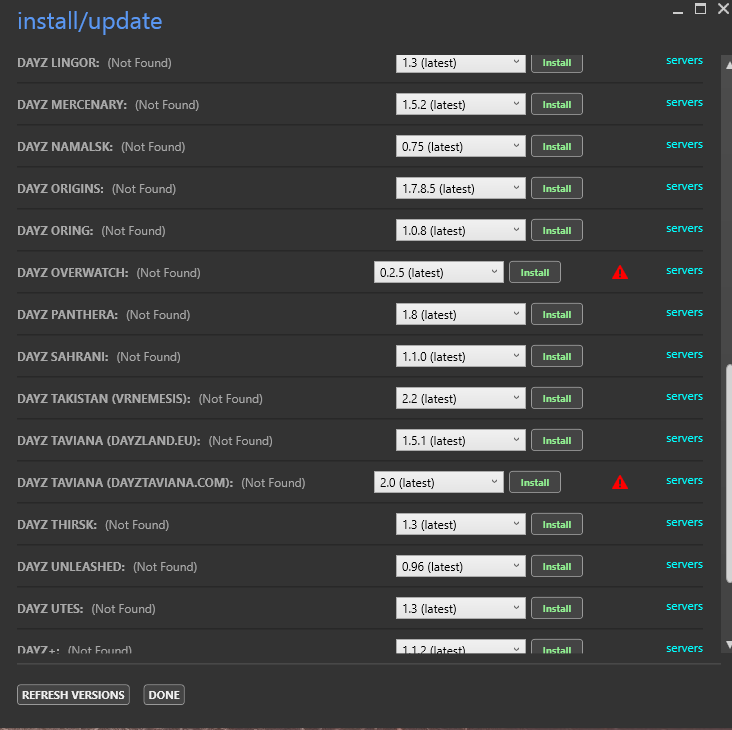Click the scrollbar down arrow
732x730 pixels.
(x=729, y=645)
